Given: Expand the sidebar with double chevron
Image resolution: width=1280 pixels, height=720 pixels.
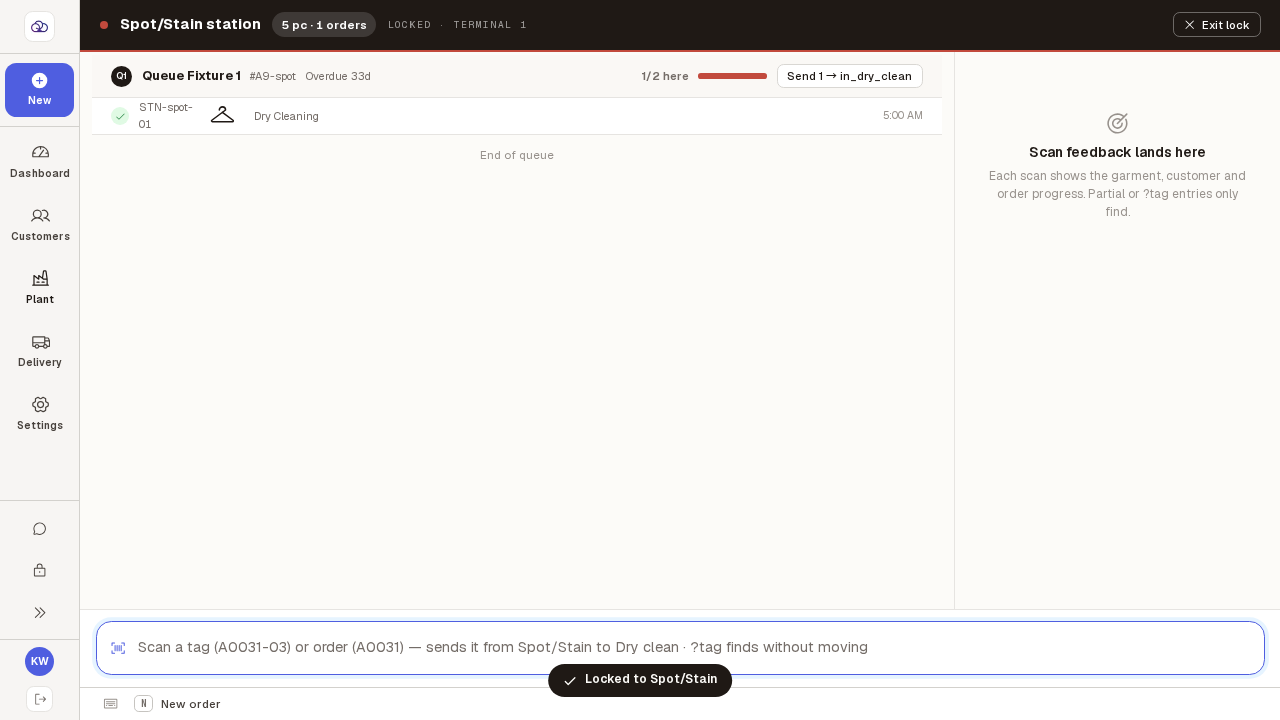Looking at the screenshot, I should pyautogui.click(x=40, y=612).
